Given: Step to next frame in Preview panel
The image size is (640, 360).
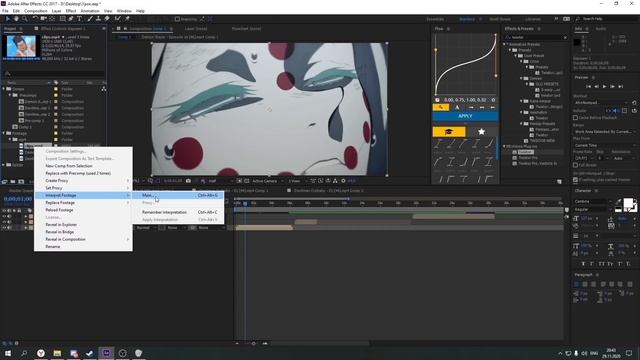Looking at the screenshot, I should click(x=612, y=87).
